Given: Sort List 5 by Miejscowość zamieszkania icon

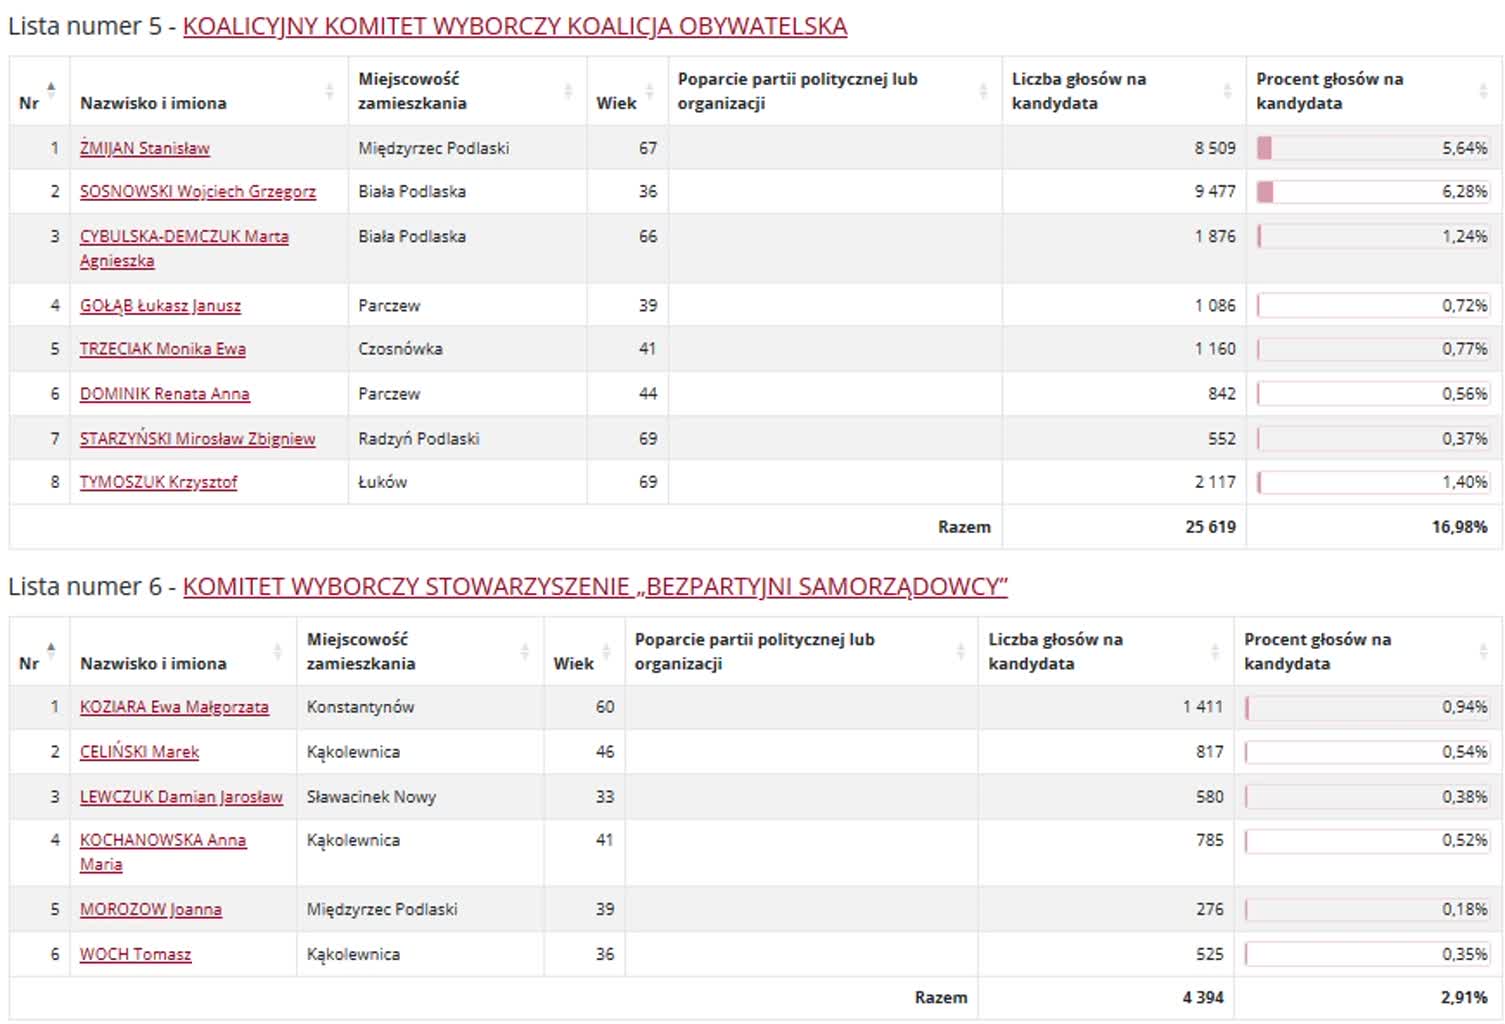Looking at the screenshot, I should point(567,91).
